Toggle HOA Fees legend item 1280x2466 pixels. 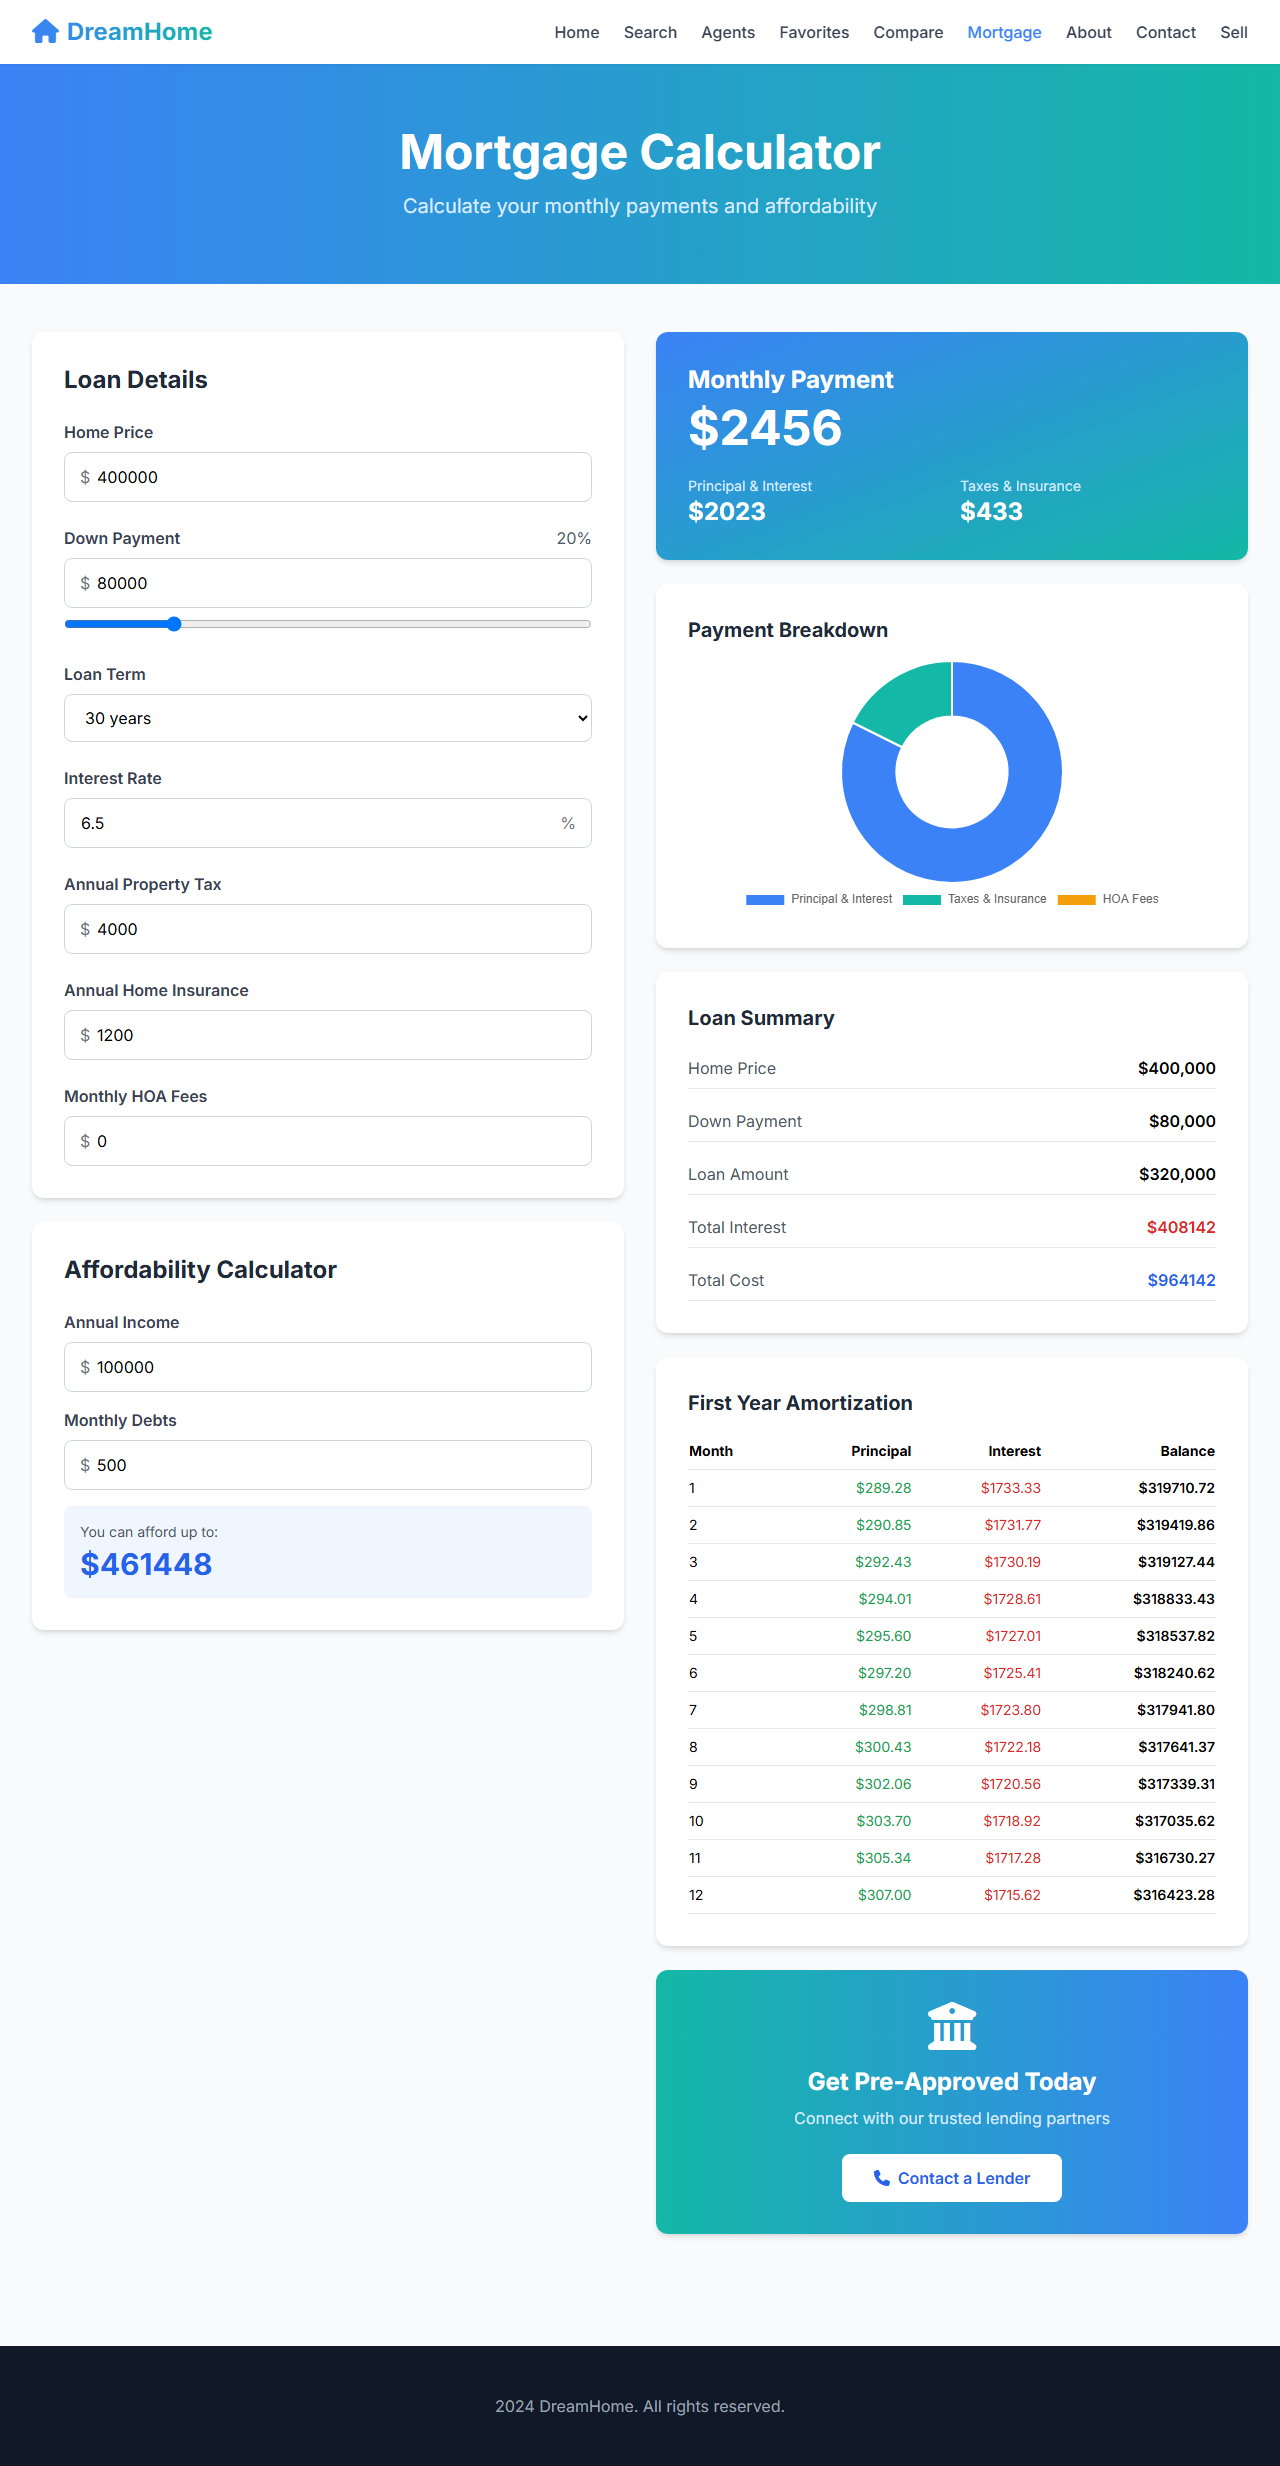point(1108,899)
